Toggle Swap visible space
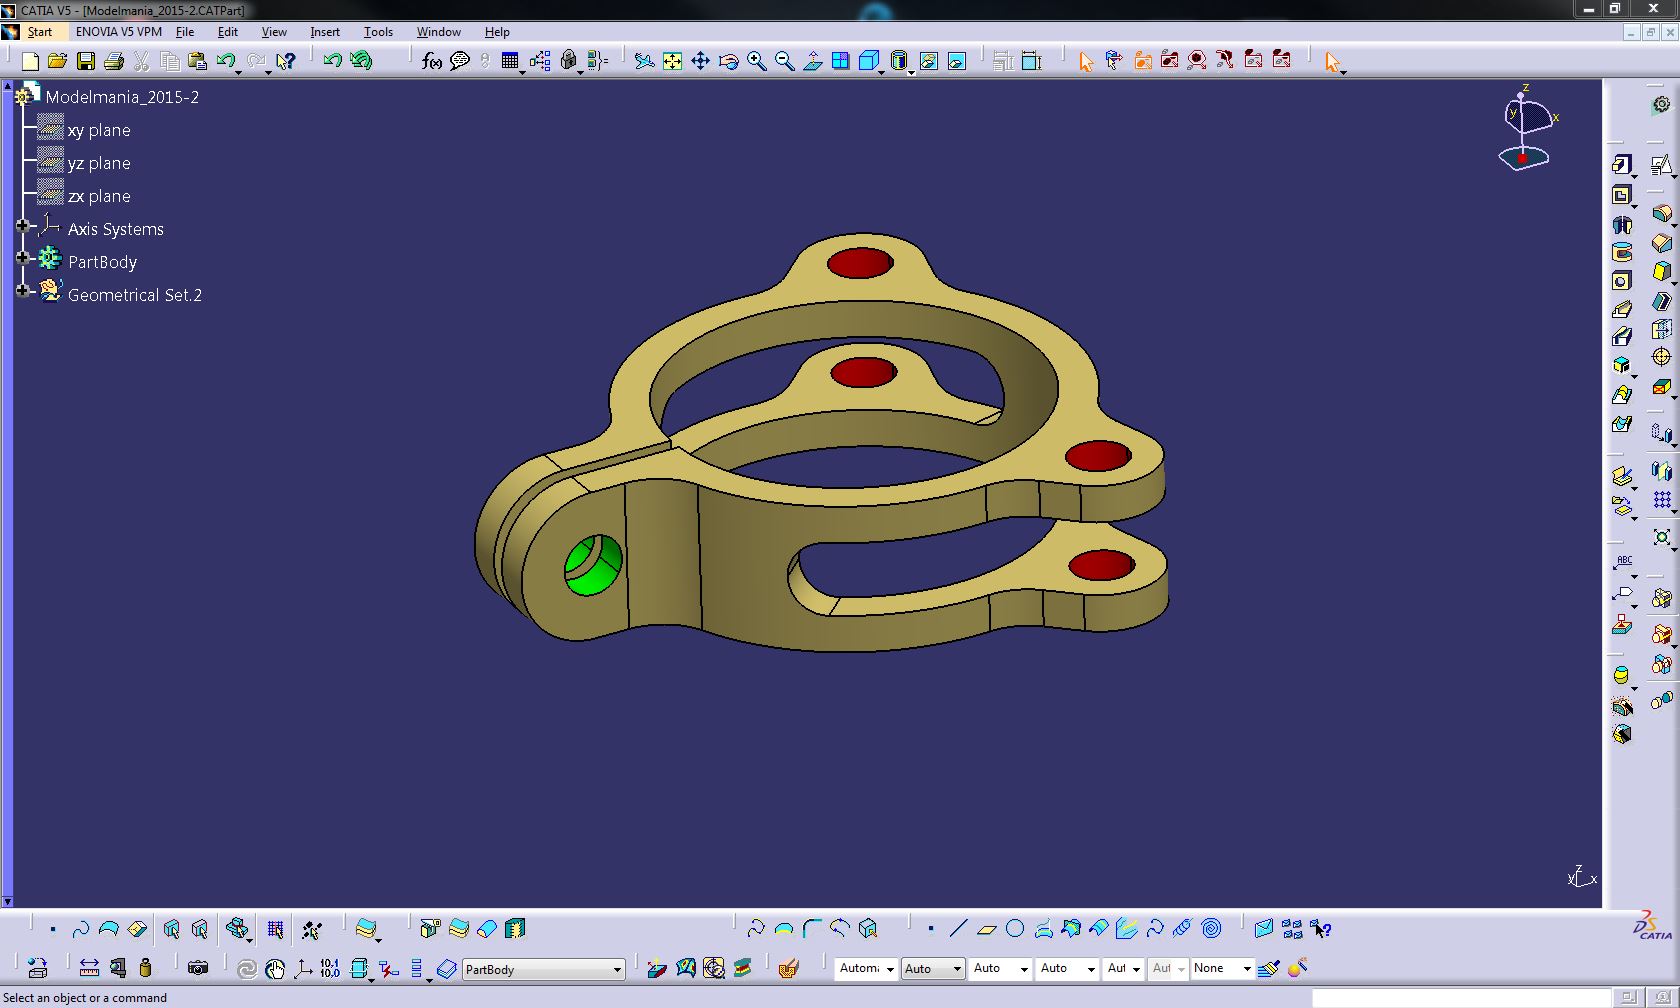 [x=957, y=62]
